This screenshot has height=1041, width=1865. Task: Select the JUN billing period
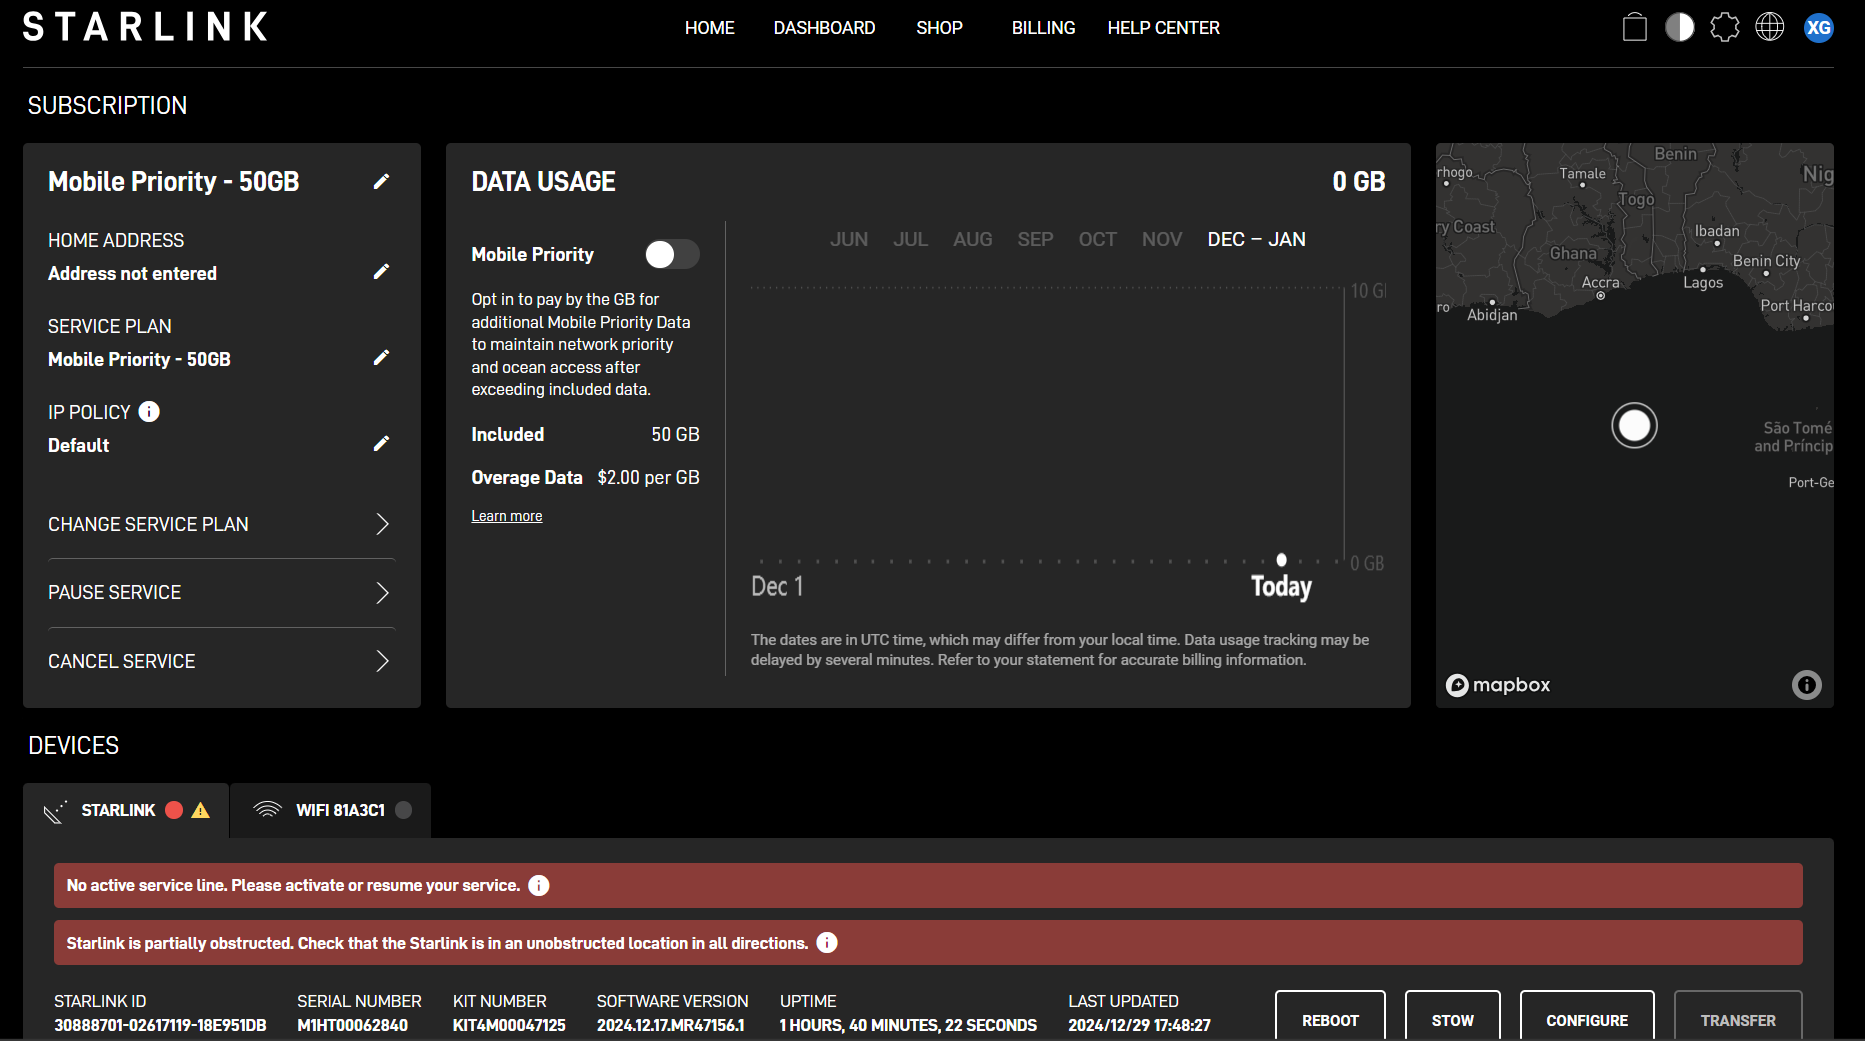(849, 239)
